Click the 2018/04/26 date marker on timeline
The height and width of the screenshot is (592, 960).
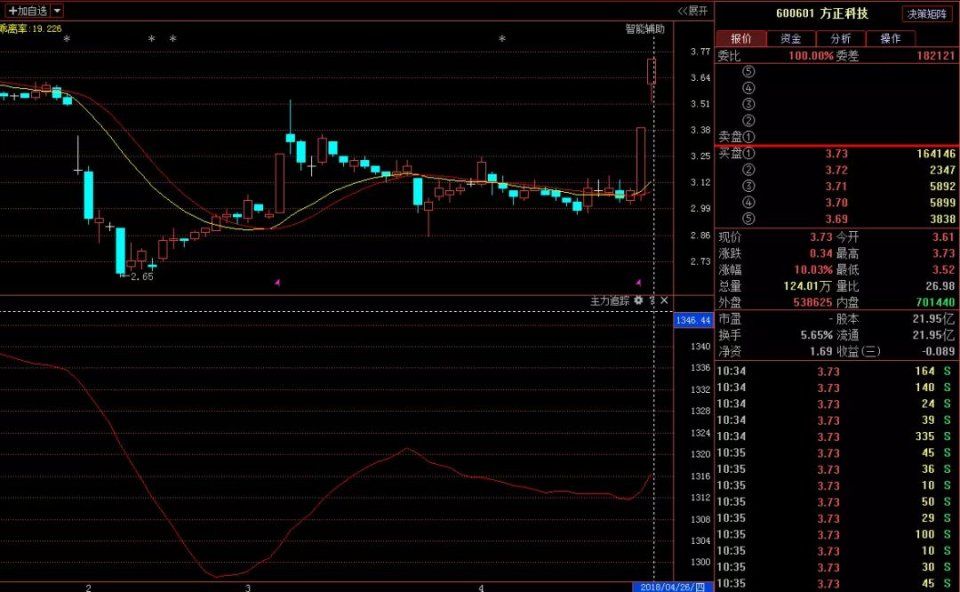670,587
